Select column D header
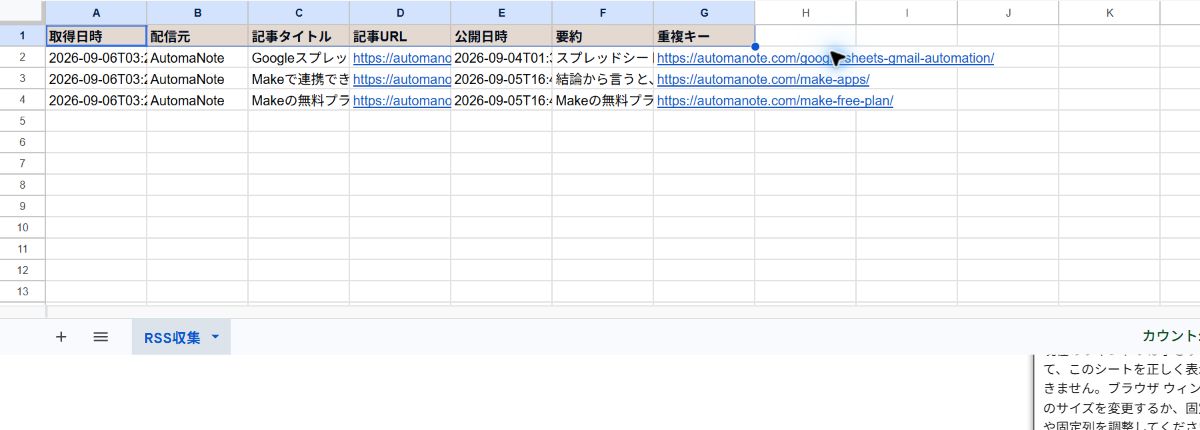The image size is (1200, 430). click(x=400, y=12)
